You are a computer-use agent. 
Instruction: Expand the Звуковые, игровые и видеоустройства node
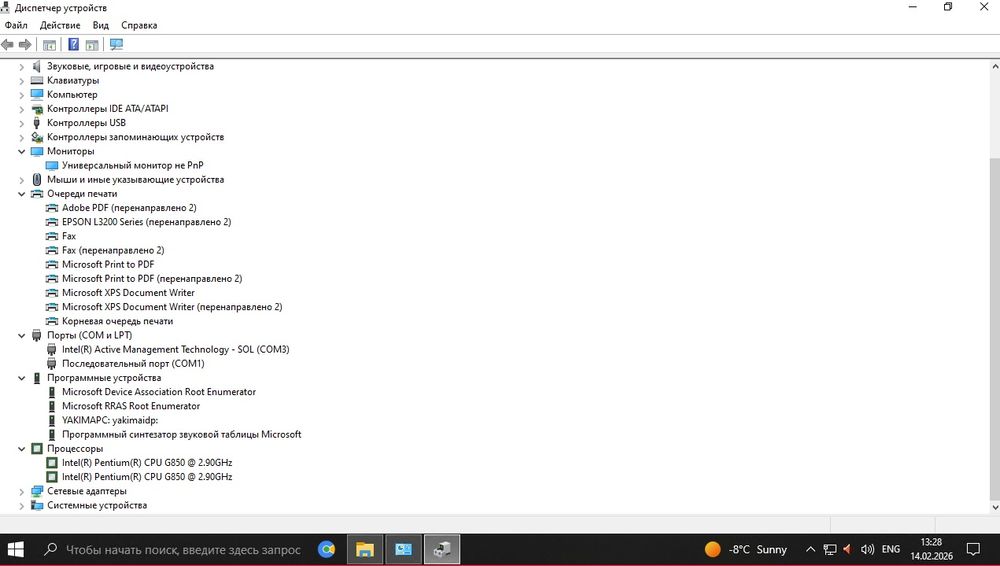(x=22, y=66)
